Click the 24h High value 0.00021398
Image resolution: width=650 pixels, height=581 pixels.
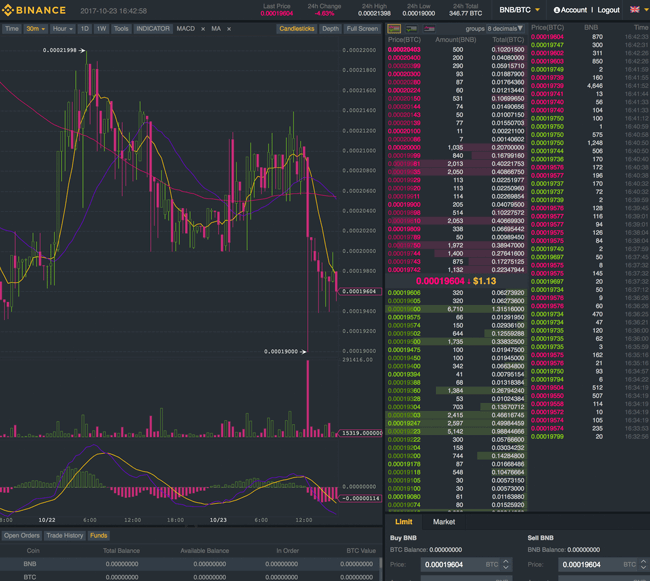coord(374,13)
